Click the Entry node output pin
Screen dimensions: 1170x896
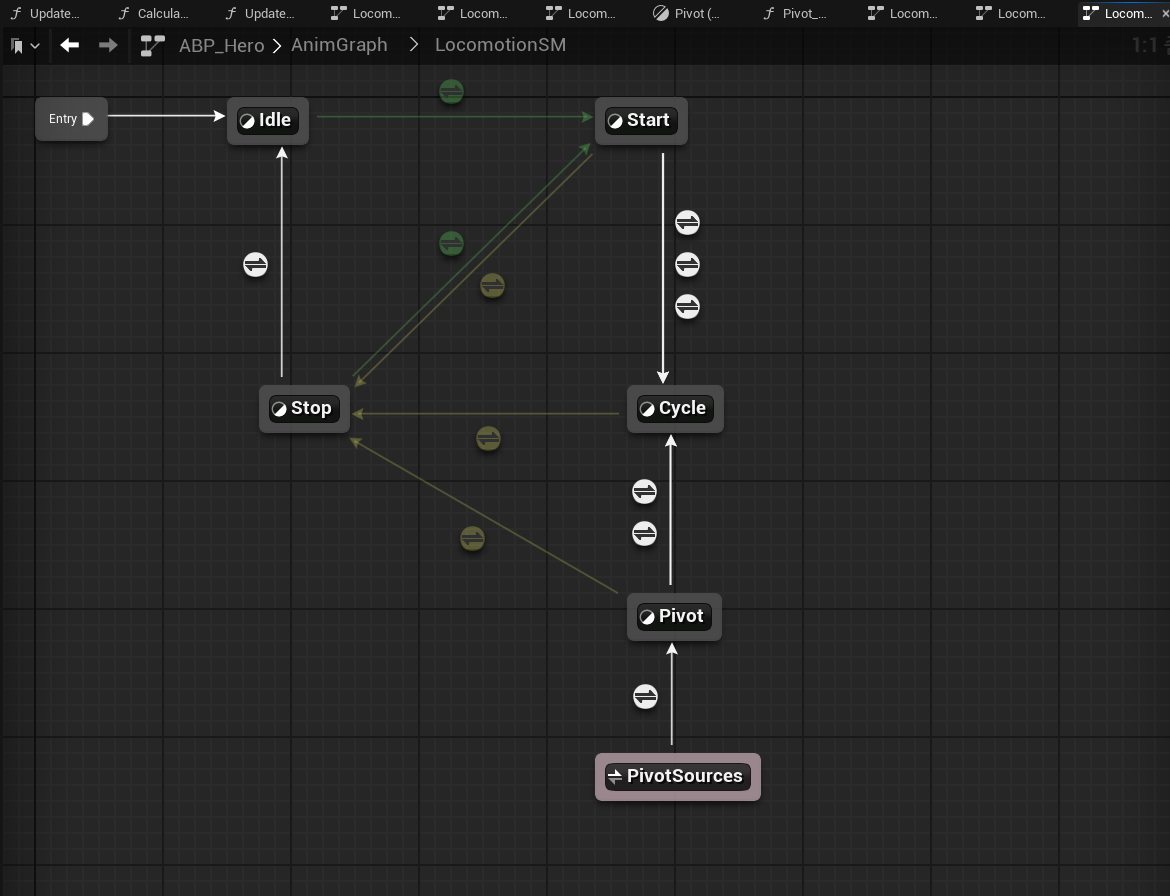[87, 119]
